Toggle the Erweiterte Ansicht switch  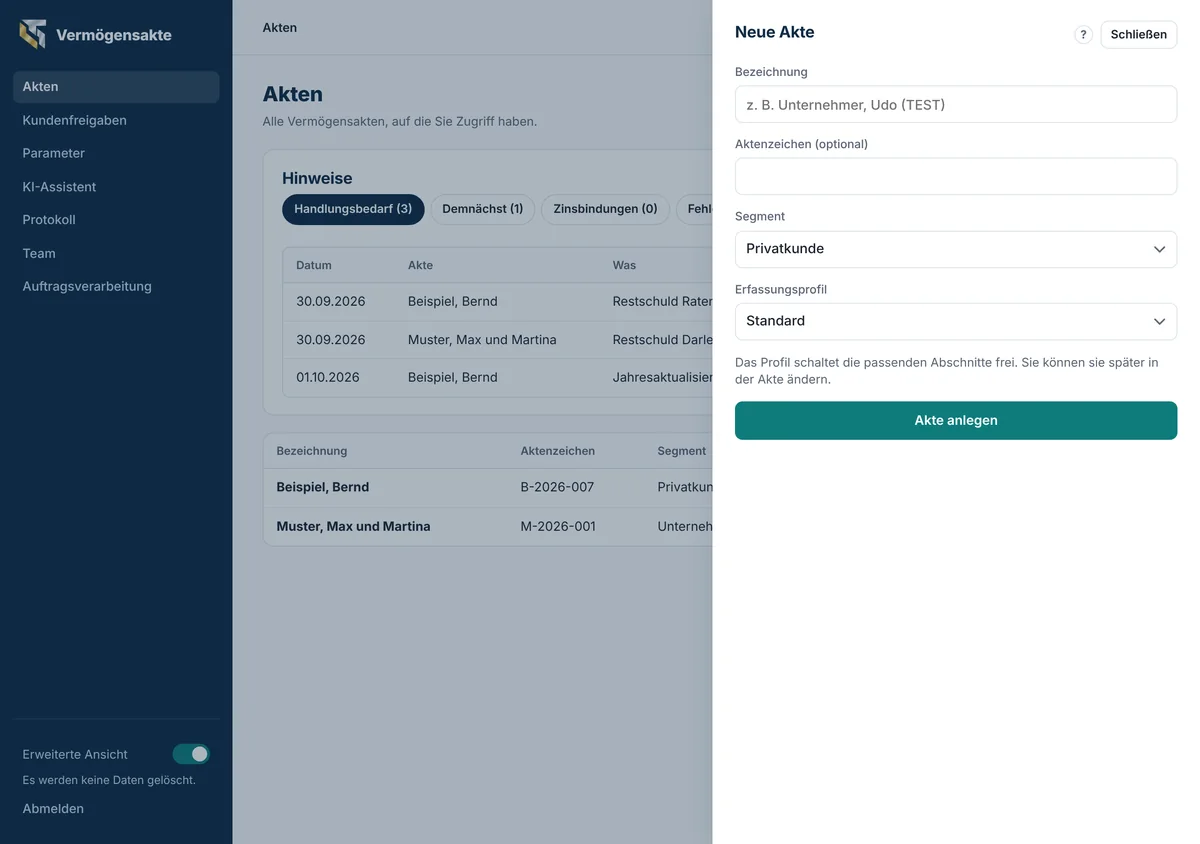pyautogui.click(x=191, y=754)
